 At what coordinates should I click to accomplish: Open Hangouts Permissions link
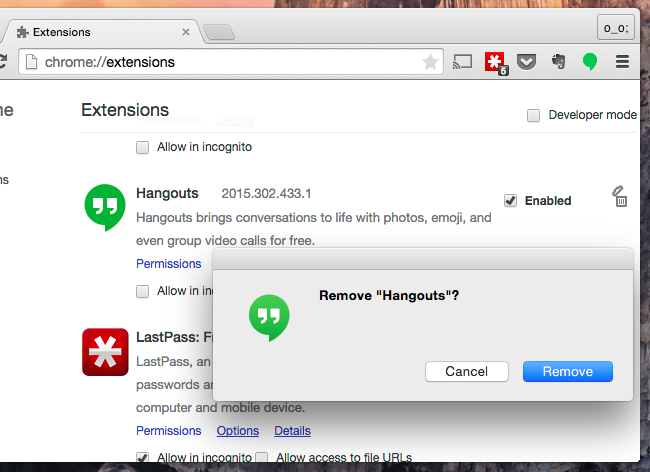click(x=169, y=264)
